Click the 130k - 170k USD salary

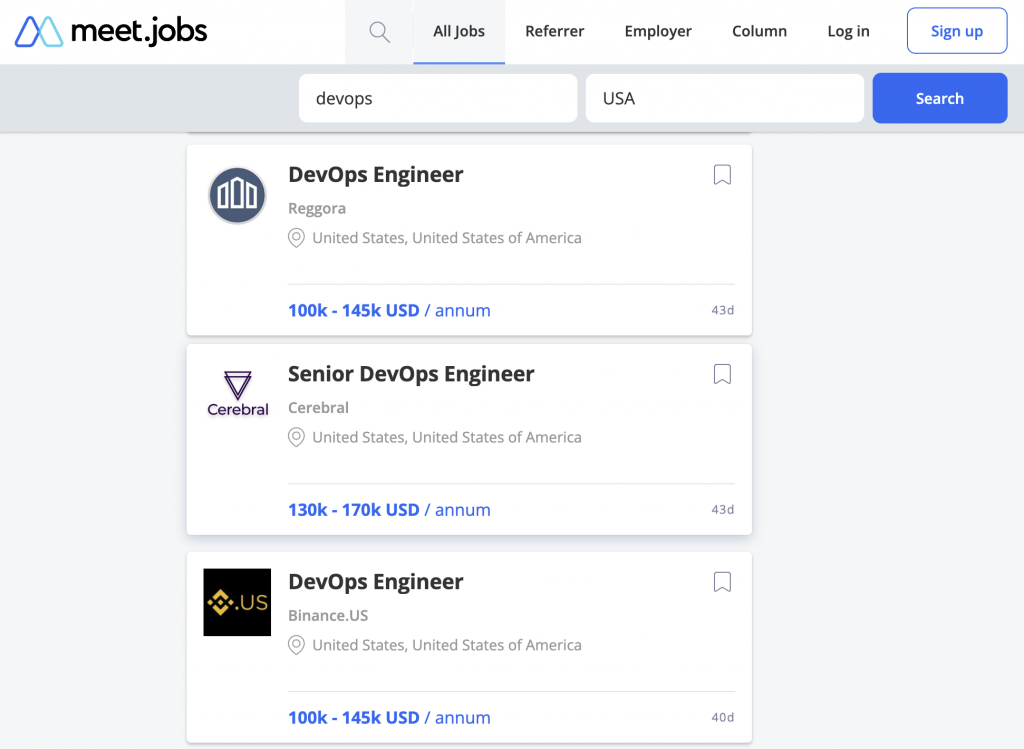tap(389, 510)
